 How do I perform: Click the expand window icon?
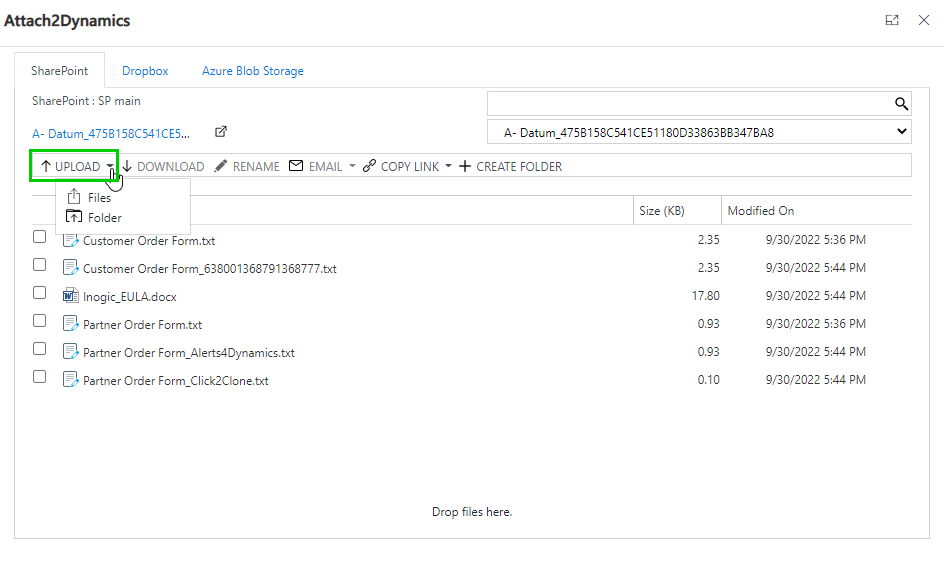(x=892, y=20)
